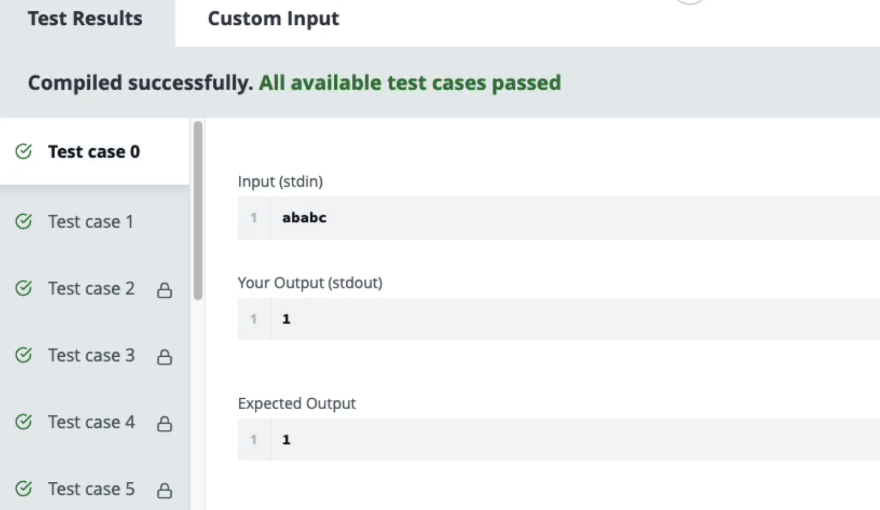Select Test case 1 in the list

(95, 222)
